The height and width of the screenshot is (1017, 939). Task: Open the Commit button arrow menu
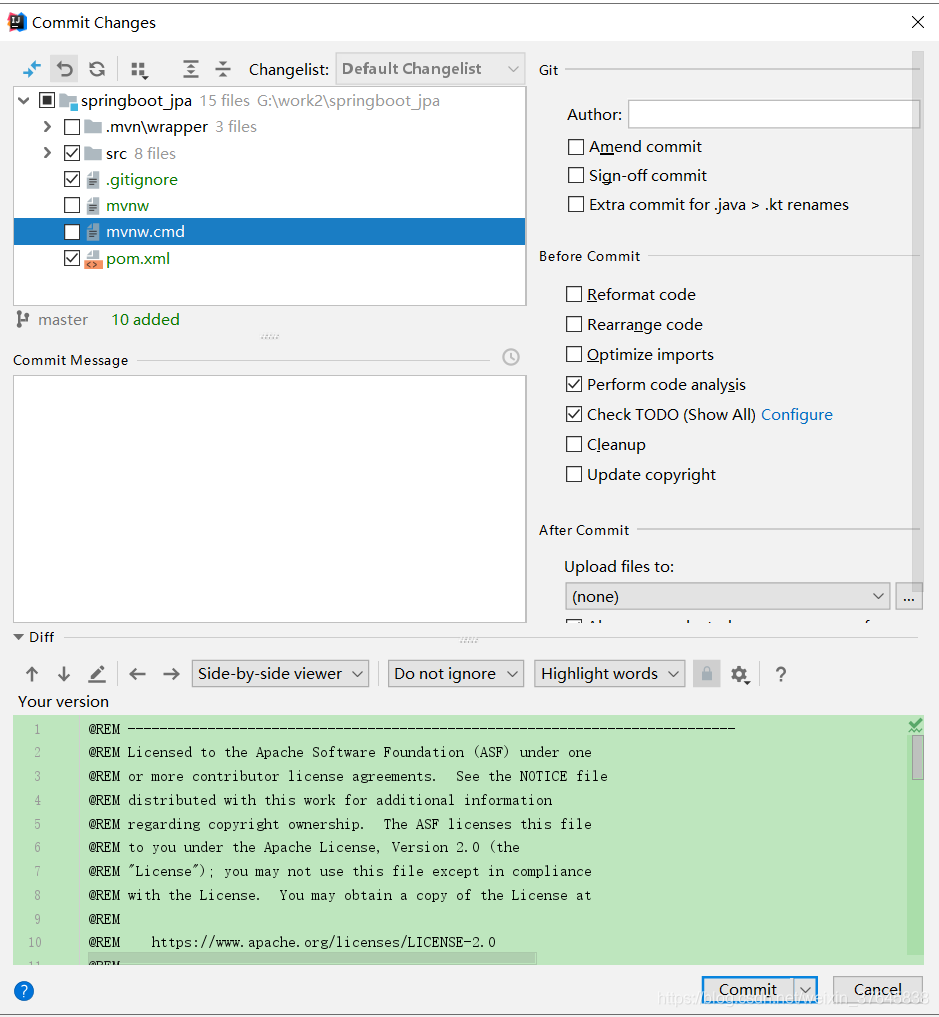805,990
